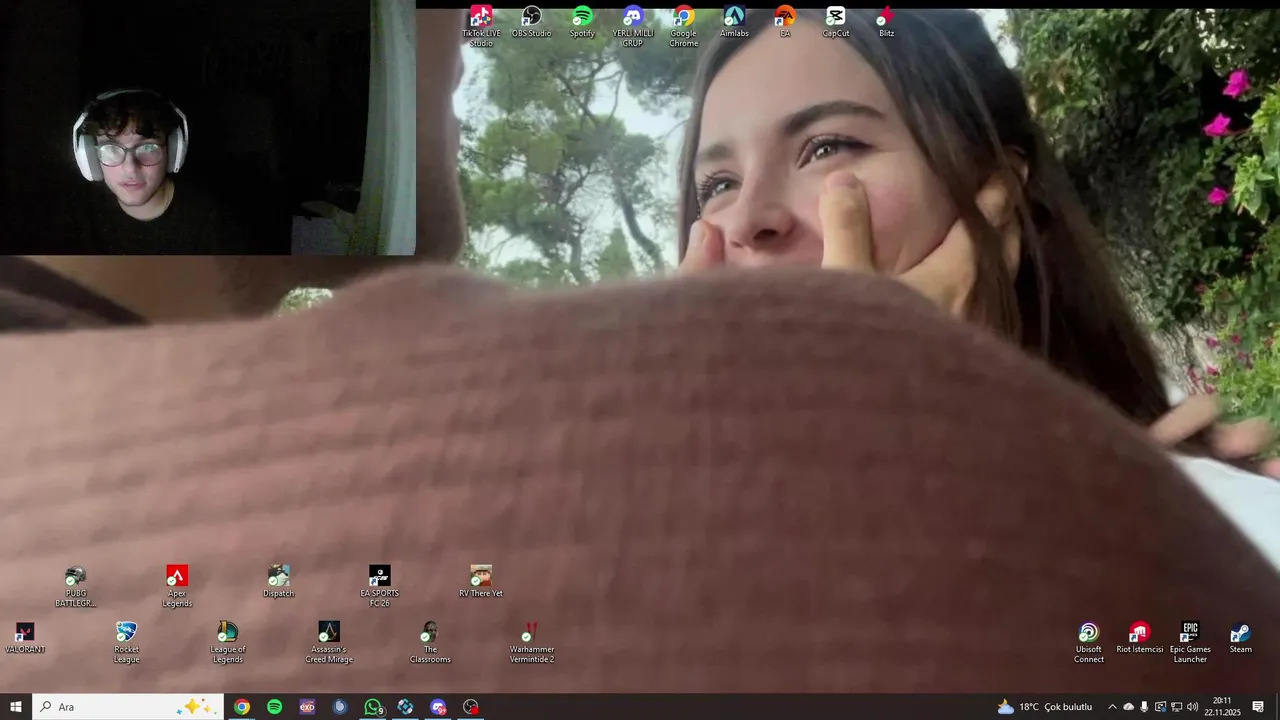Select the Warhammer Vermintide 2 shortcut
1280x720 pixels.
[532, 643]
